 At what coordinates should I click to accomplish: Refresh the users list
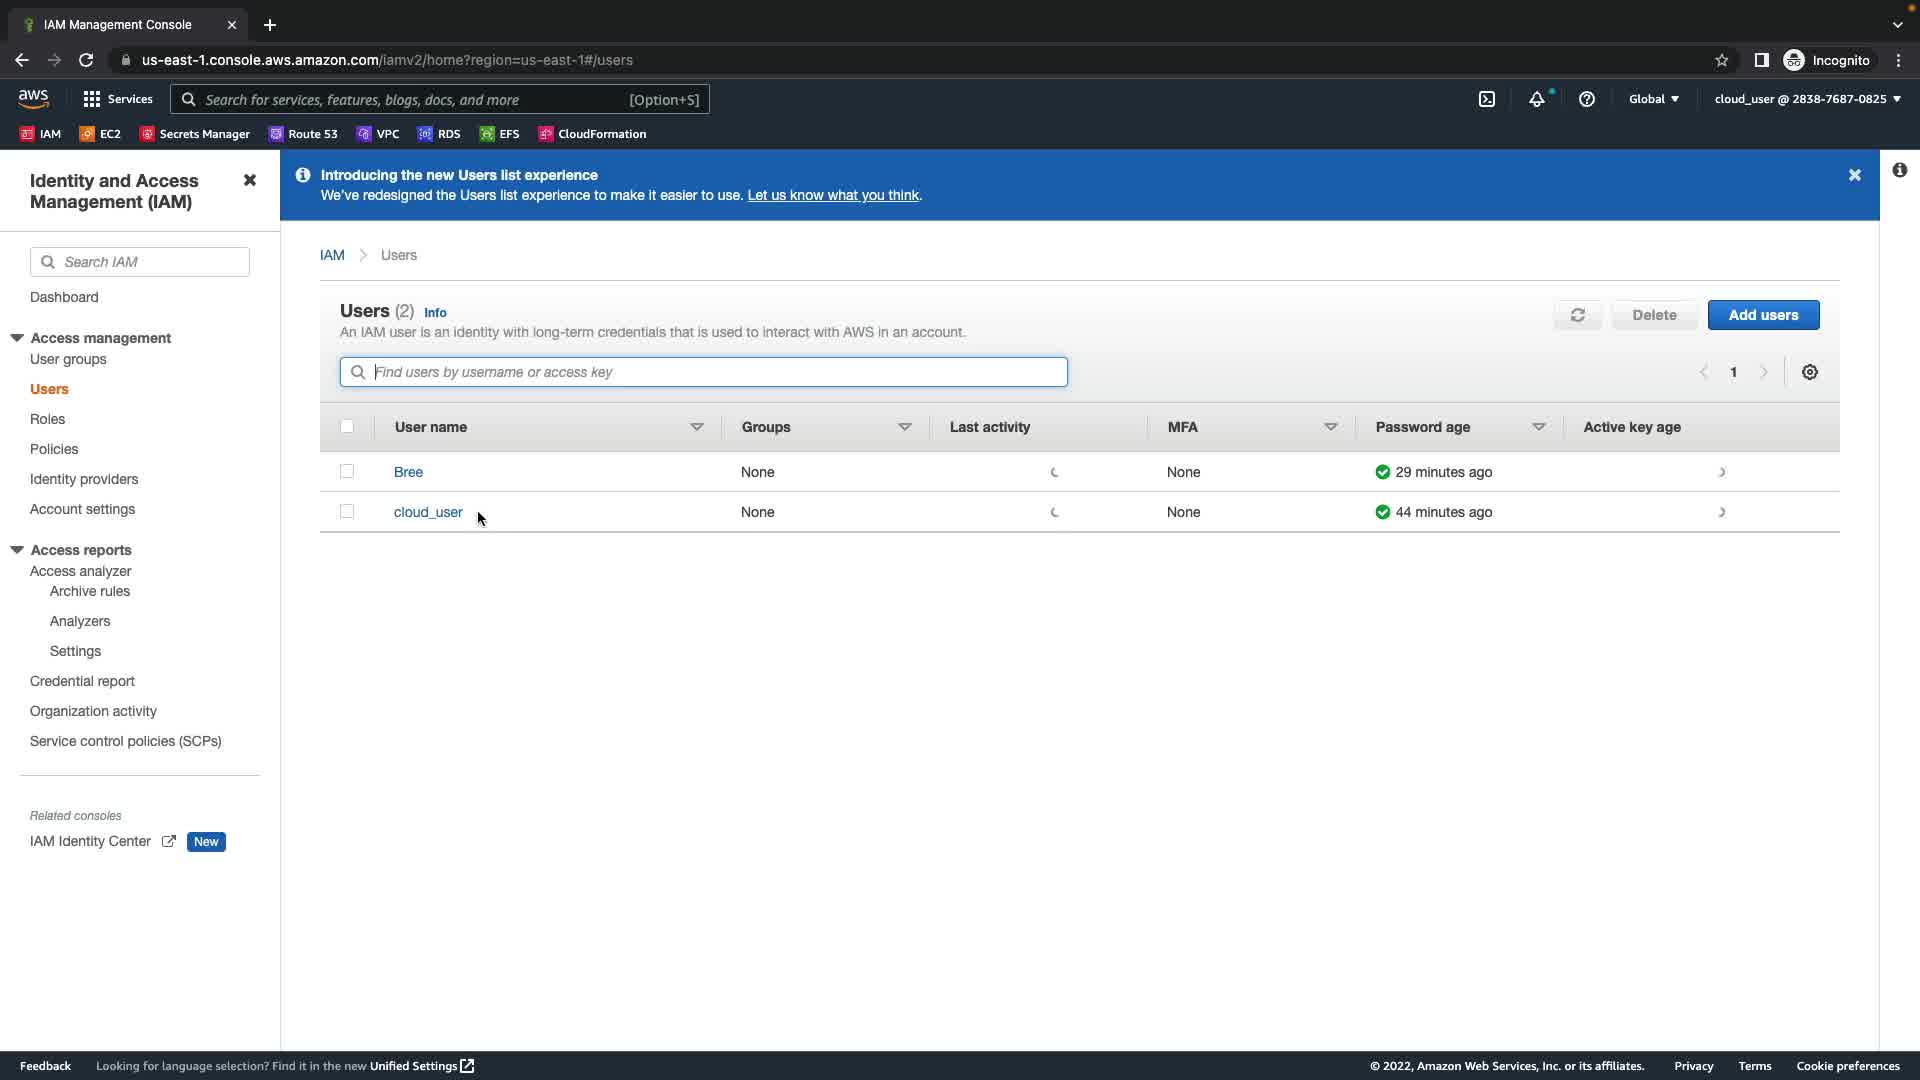click(1577, 315)
